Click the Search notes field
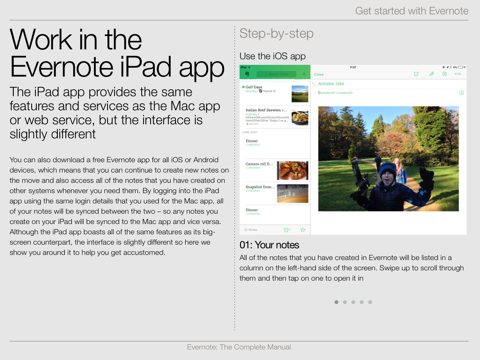480x360 pixels. 276,74
